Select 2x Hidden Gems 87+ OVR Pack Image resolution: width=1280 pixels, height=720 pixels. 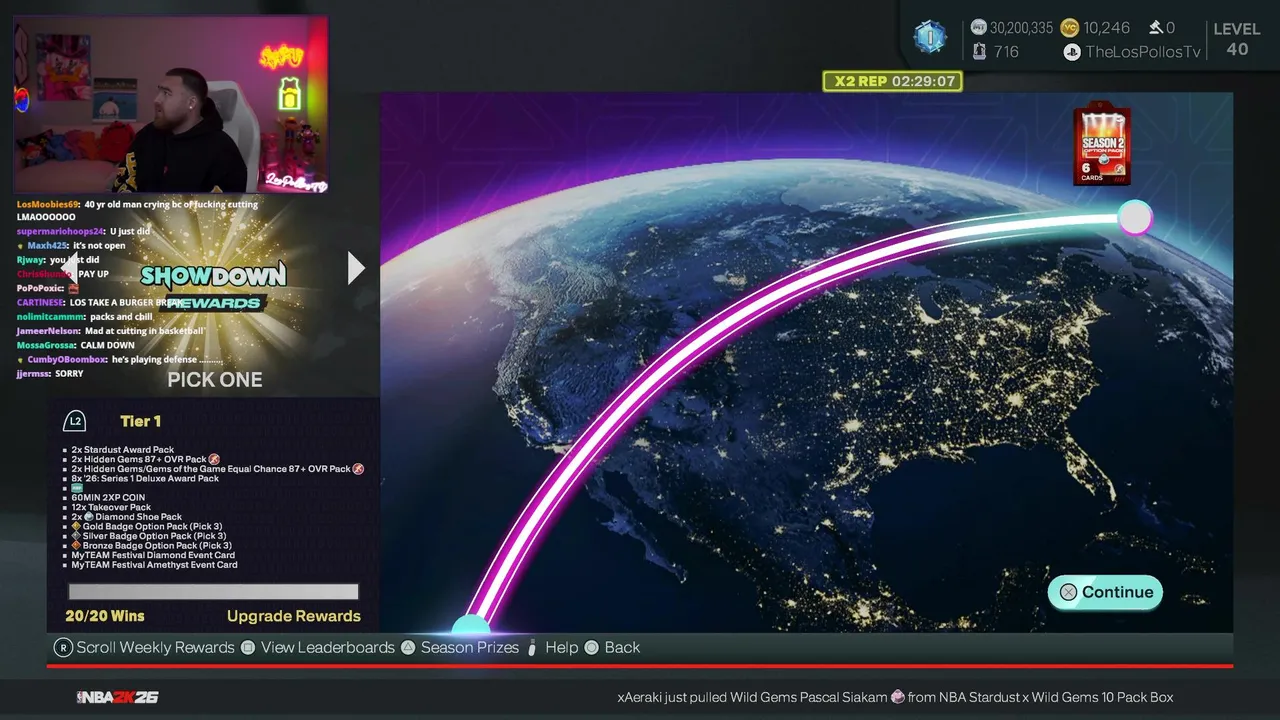pos(139,459)
